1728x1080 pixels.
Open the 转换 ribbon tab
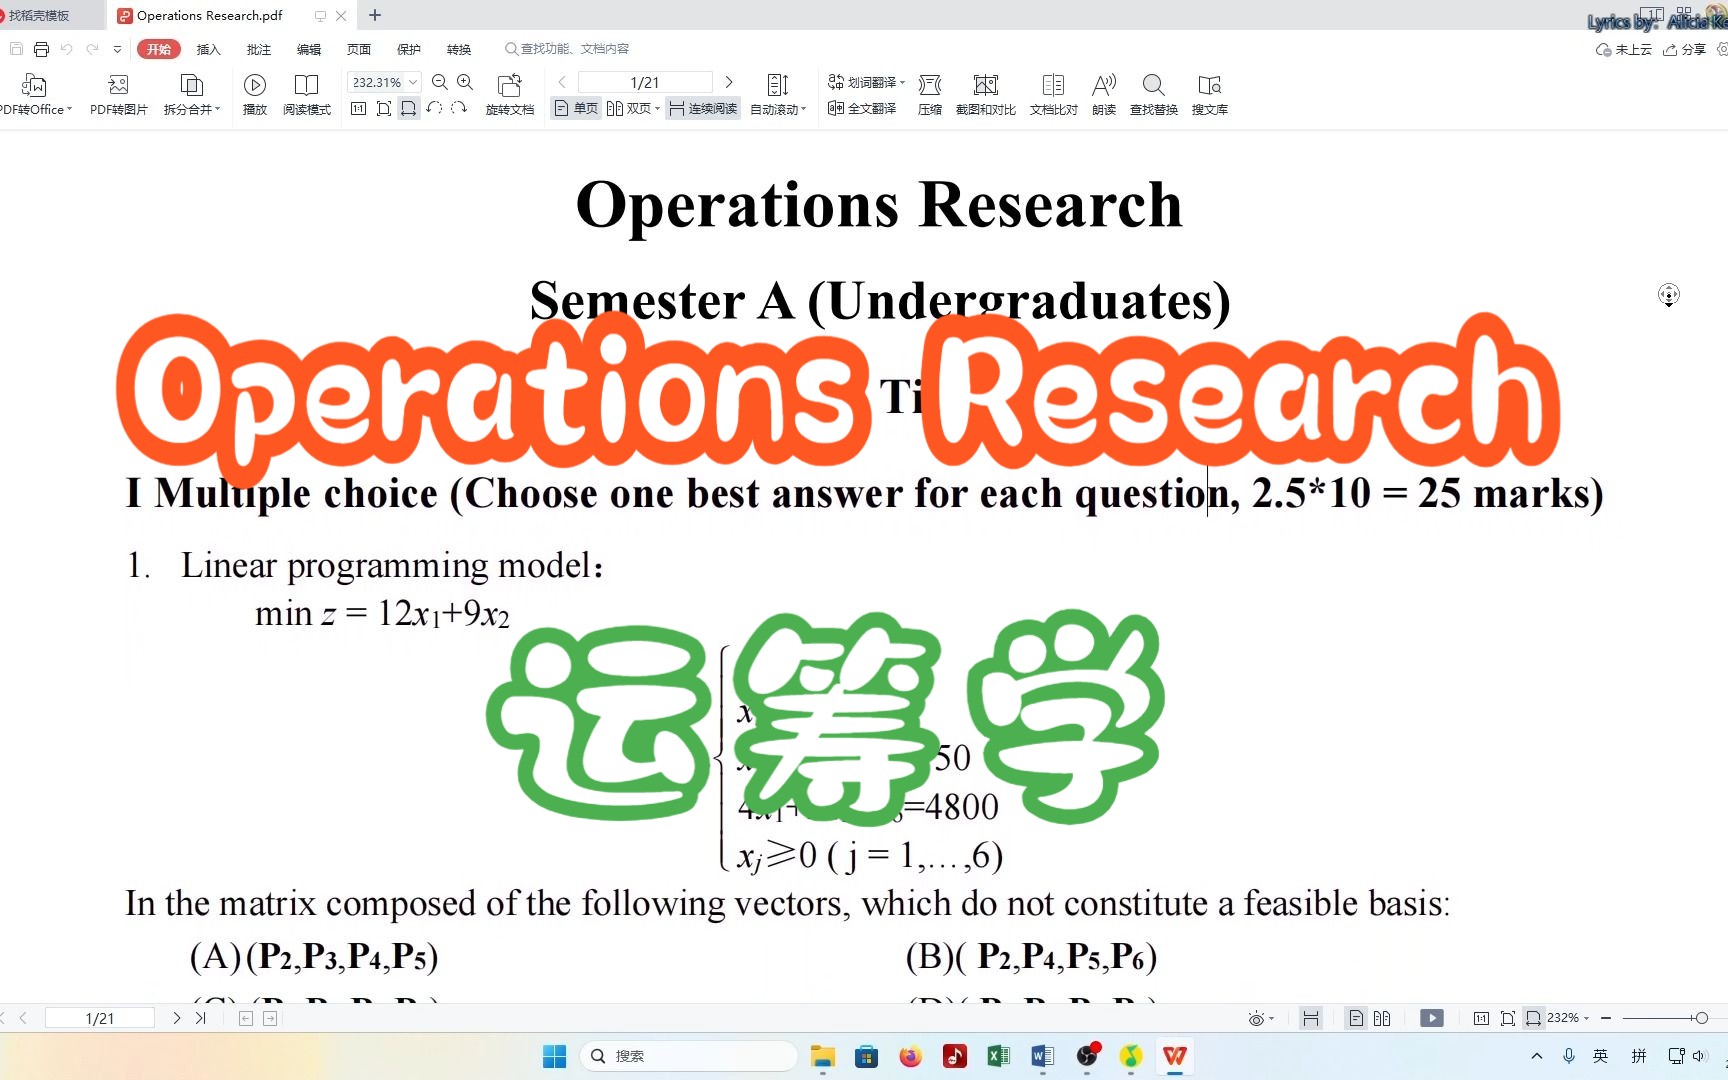pyautogui.click(x=459, y=49)
